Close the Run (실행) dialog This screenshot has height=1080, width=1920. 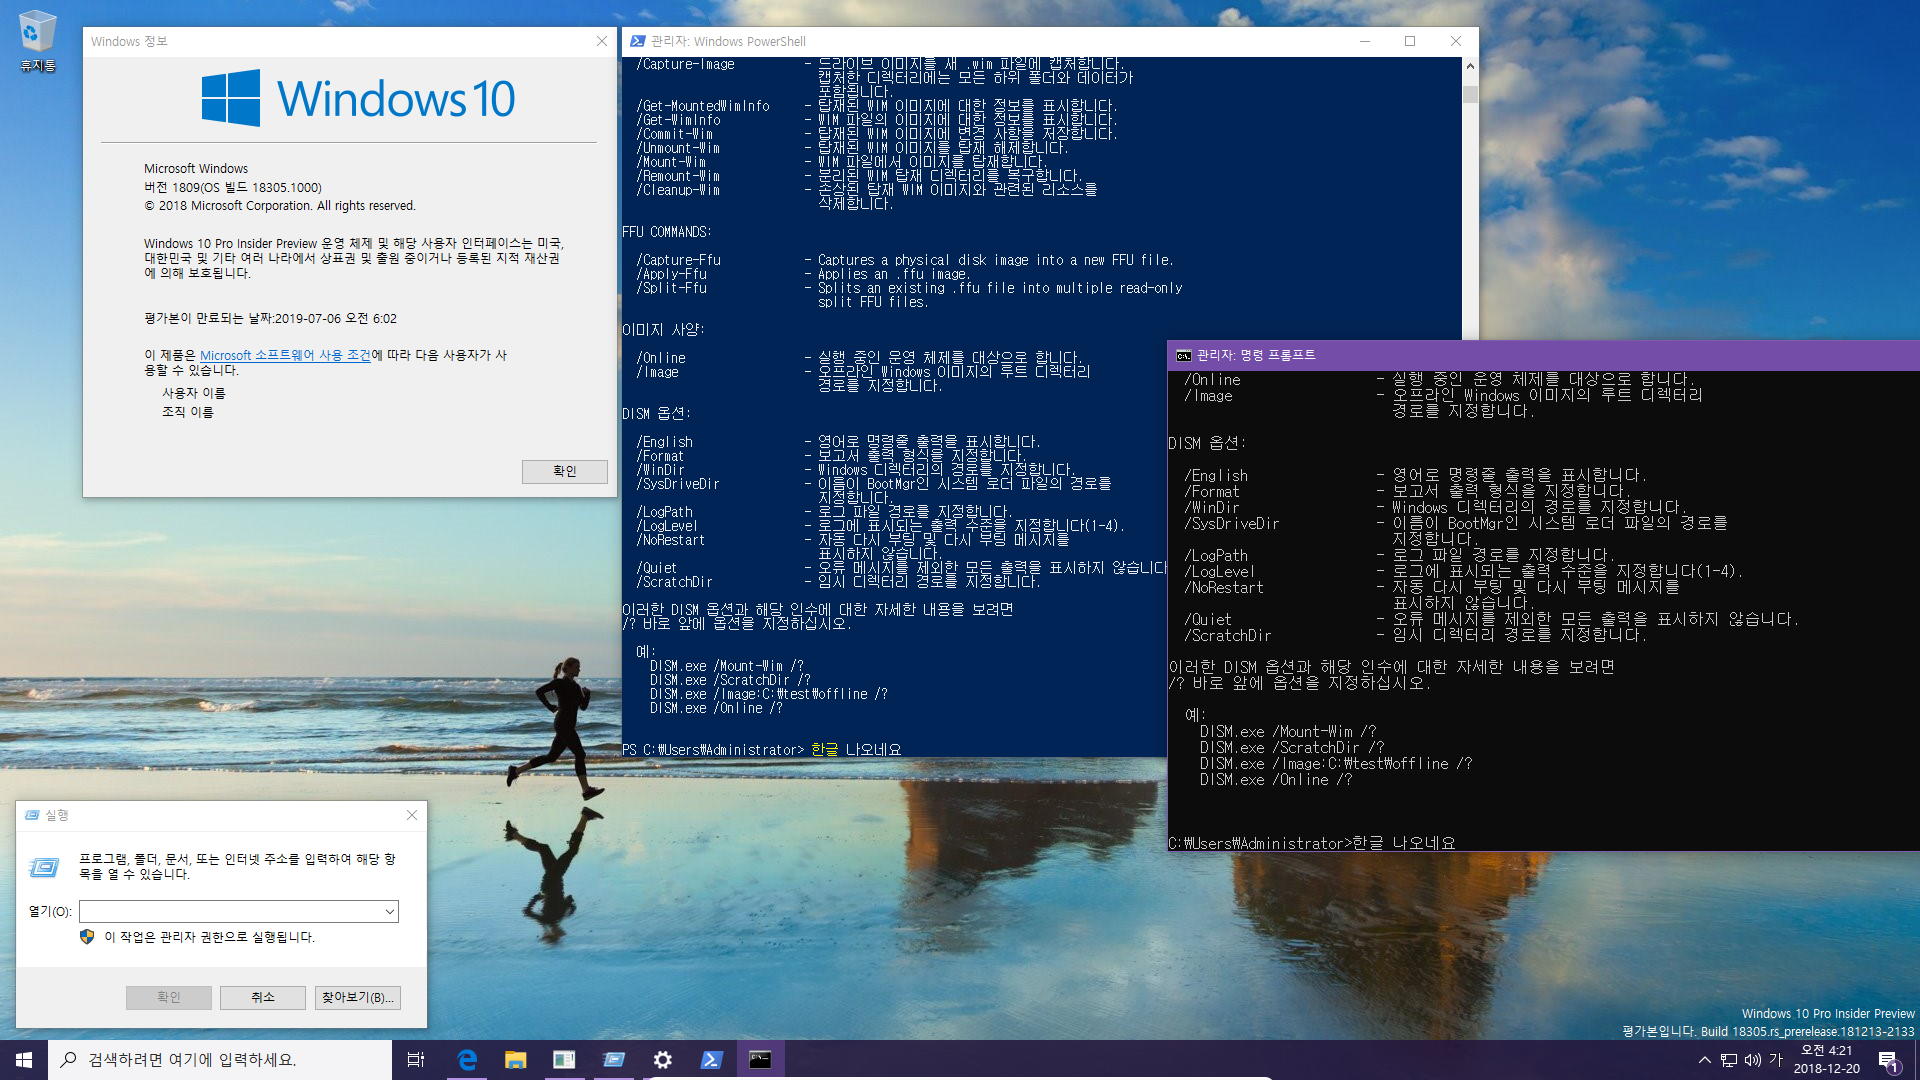point(411,815)
